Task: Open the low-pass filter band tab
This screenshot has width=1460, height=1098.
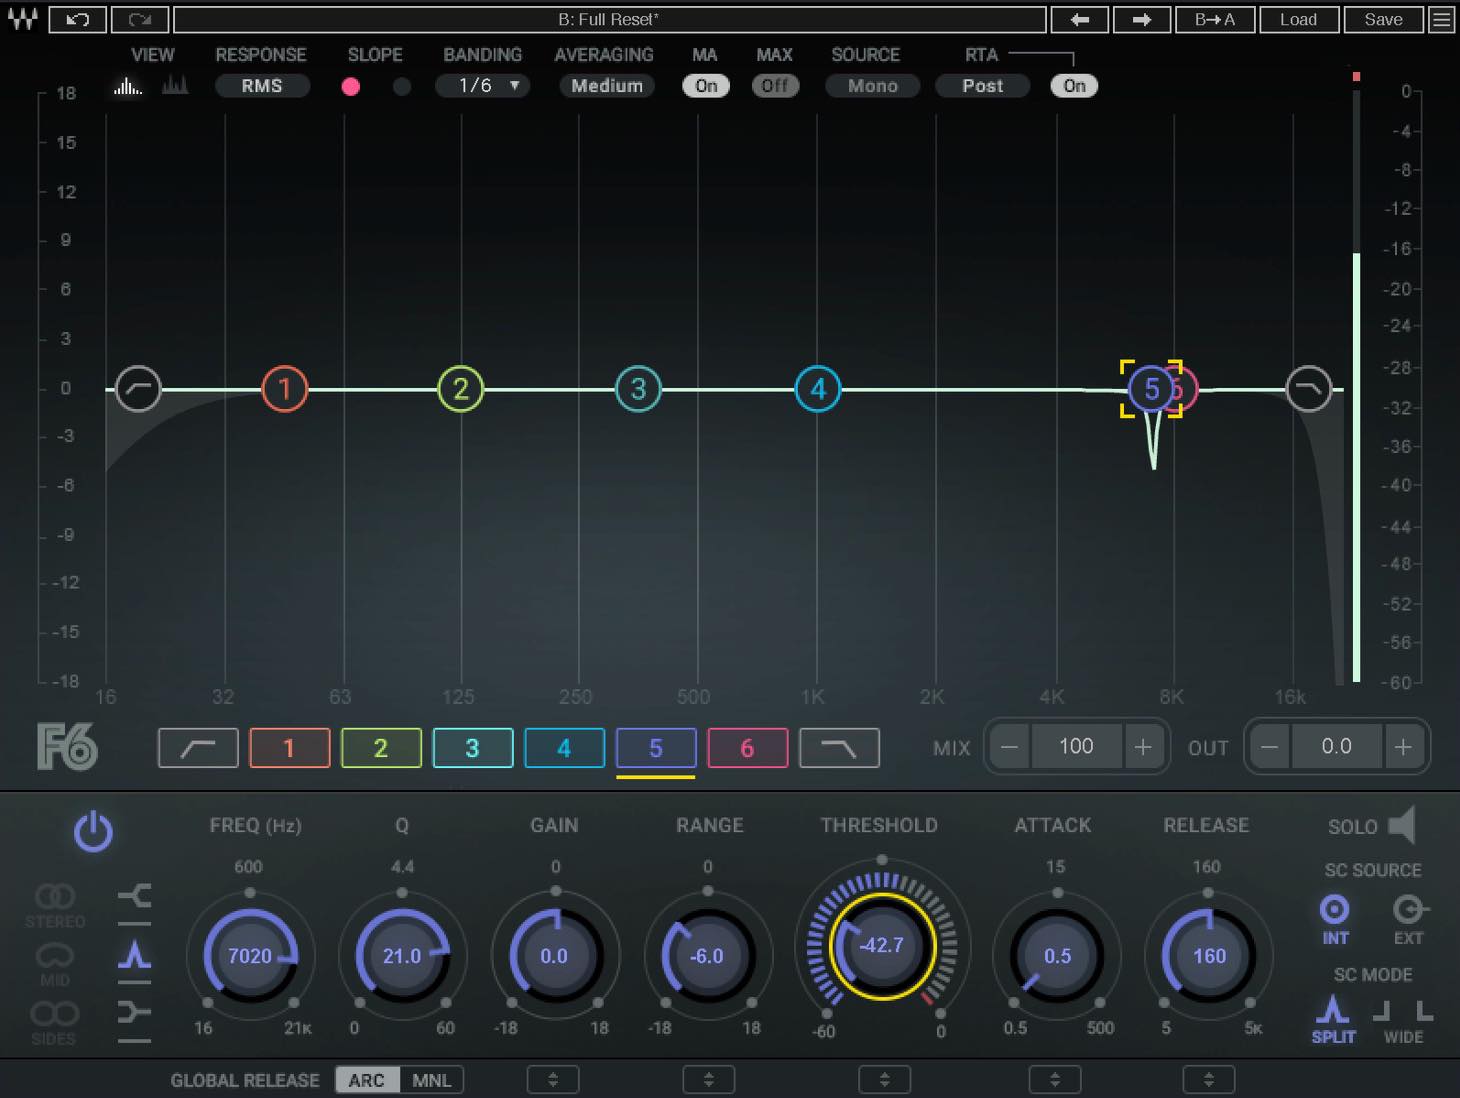Action: pyautogui.click(x=839, y=748)
